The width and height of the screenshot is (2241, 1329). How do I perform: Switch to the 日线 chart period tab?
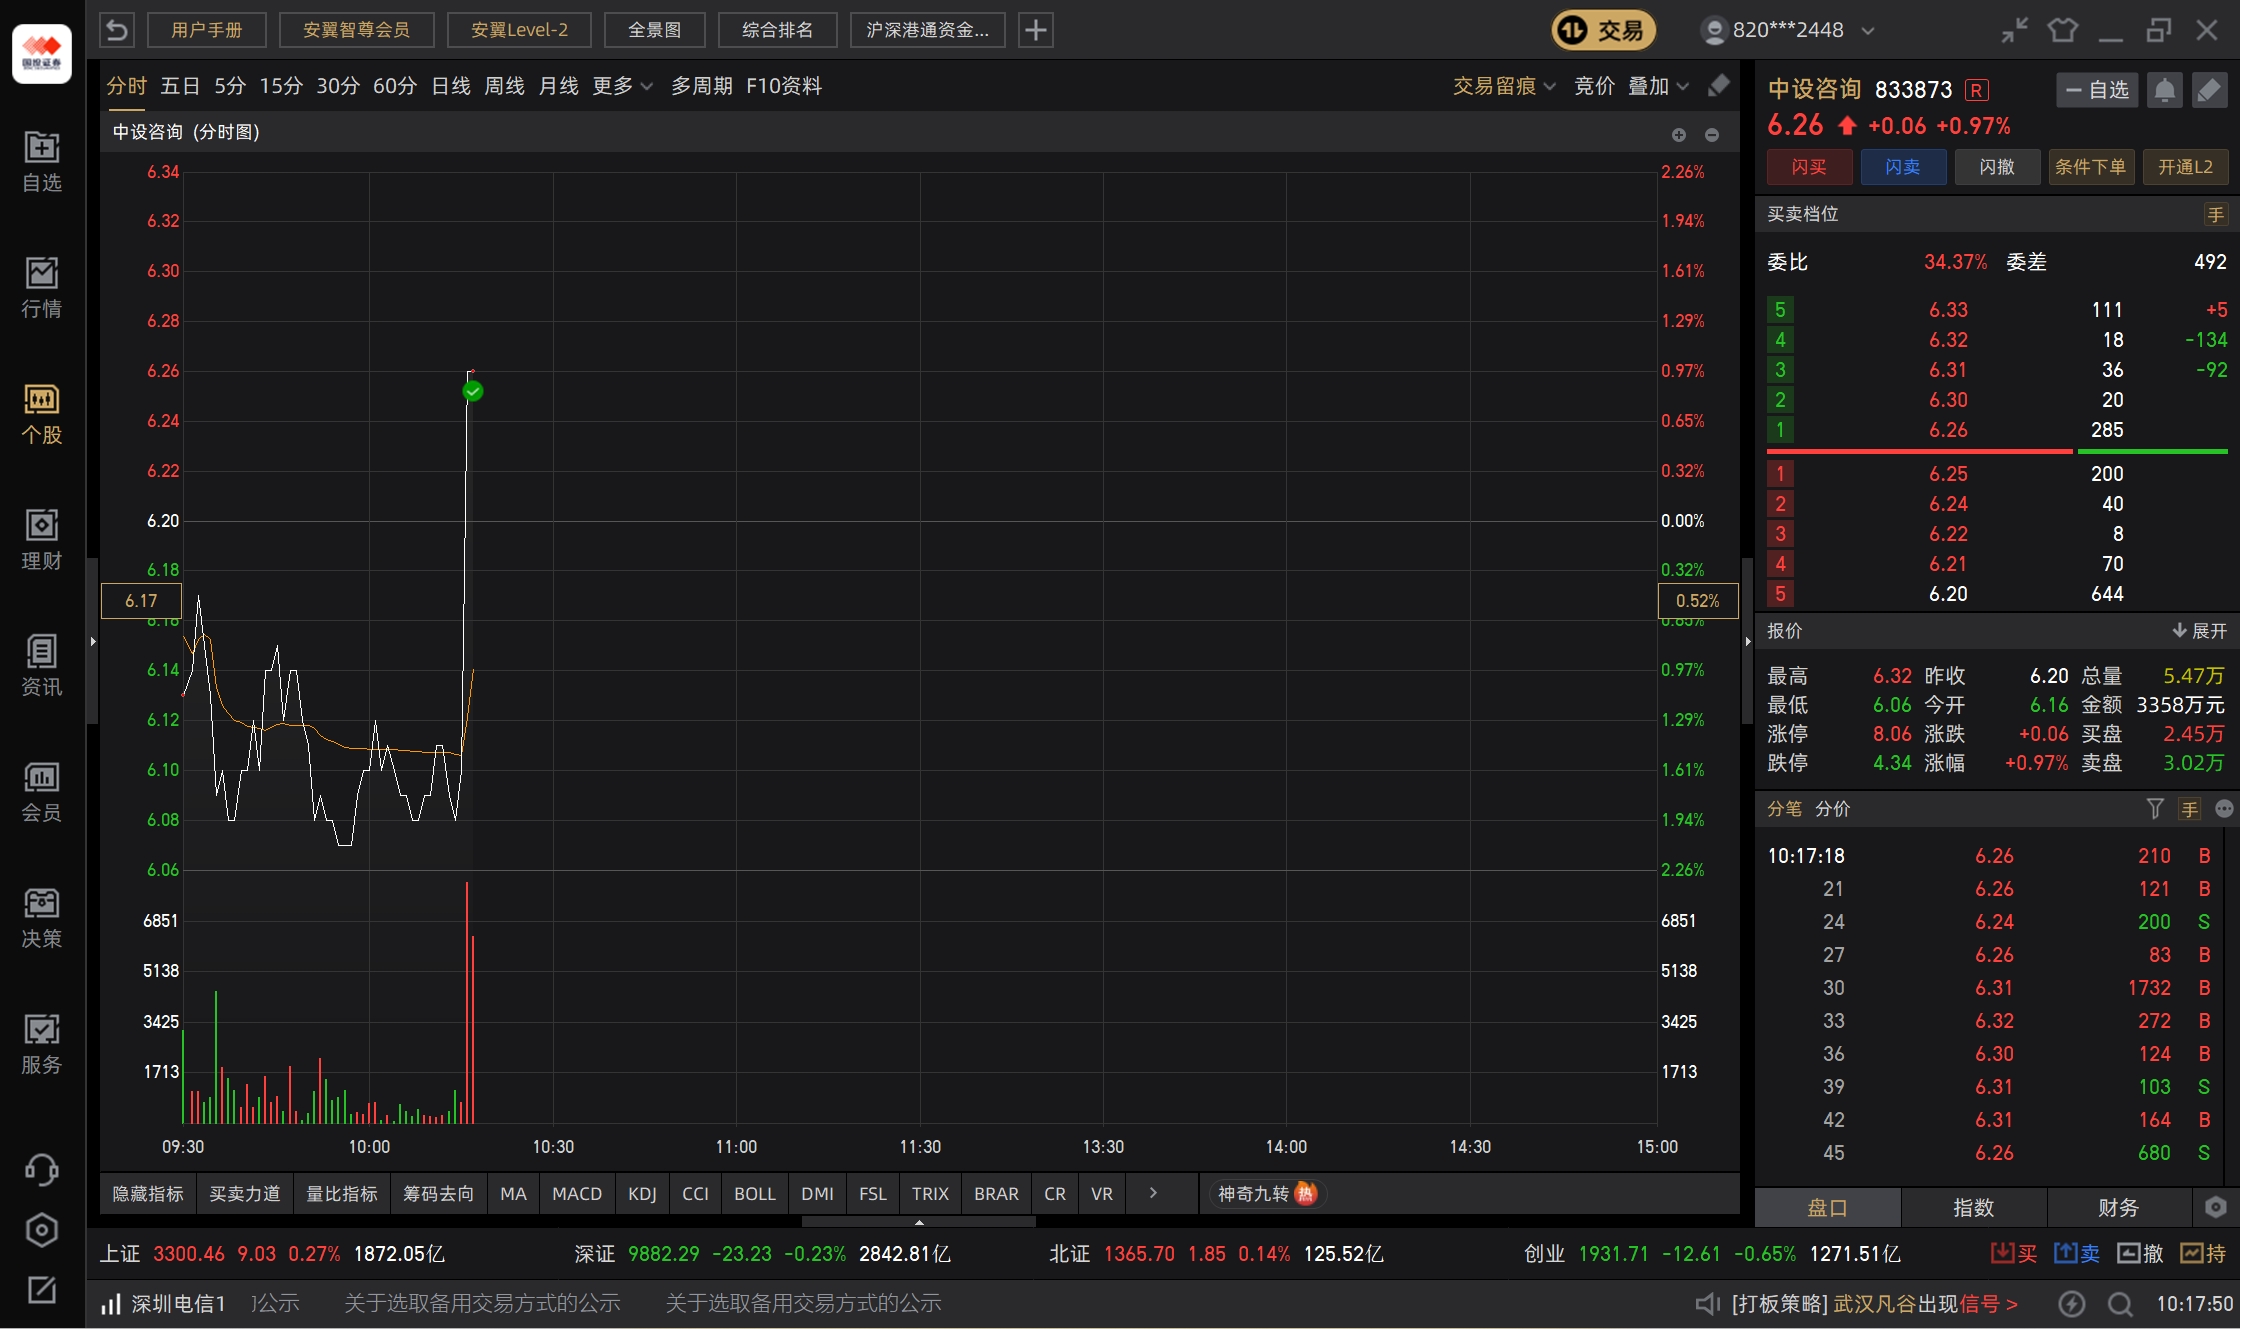[450, 86]
